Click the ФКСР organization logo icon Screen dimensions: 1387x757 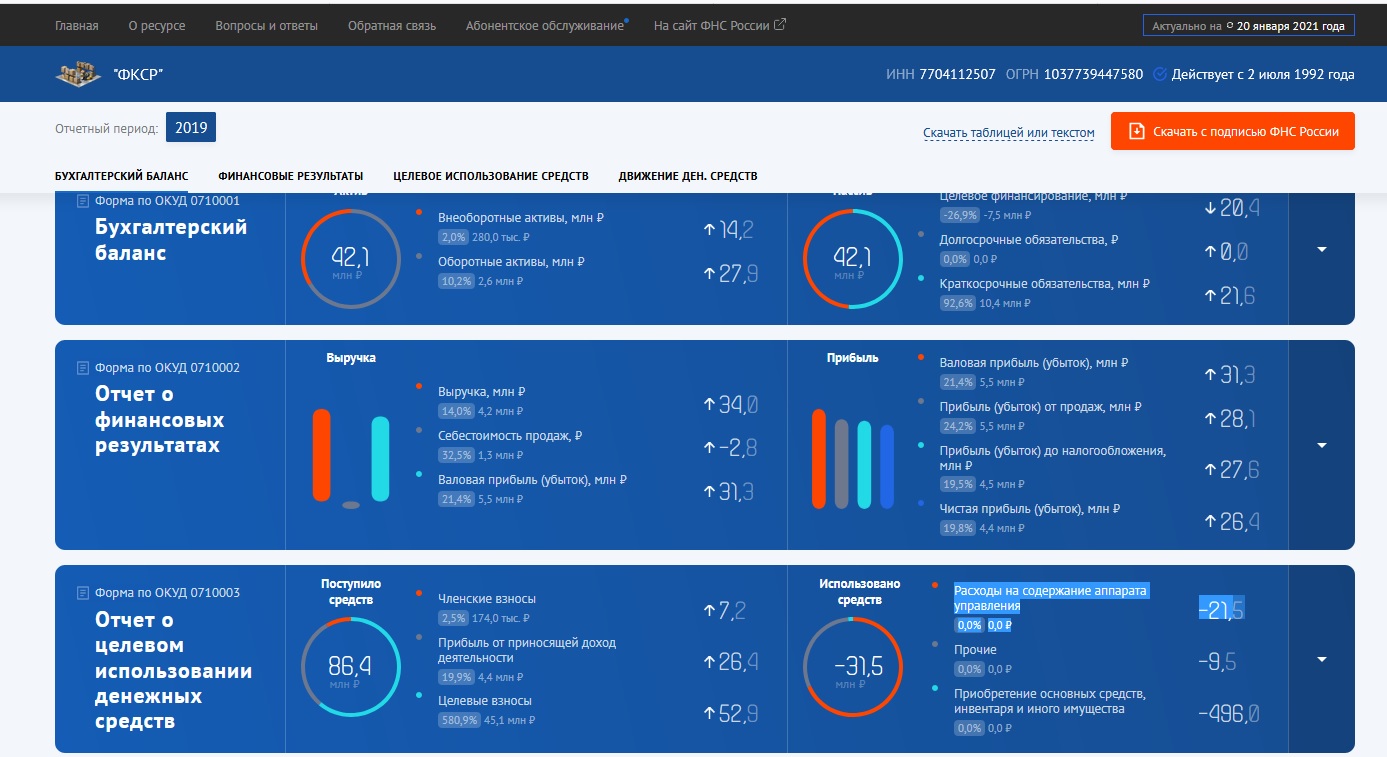(x=78, y=74)
